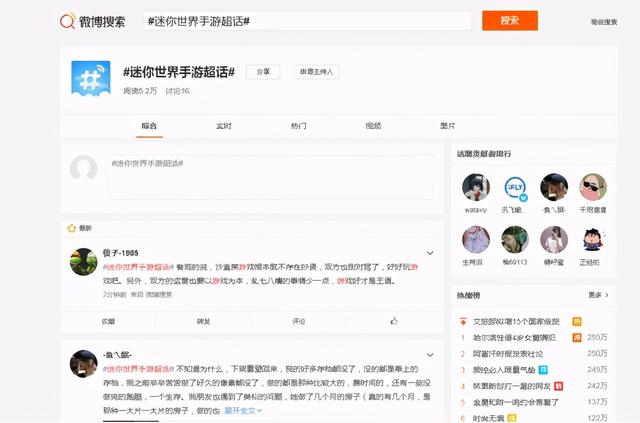Focus the search box containing #迷你世界手游超话#
This screenshot has width=640, height=423.
point(308,21)
